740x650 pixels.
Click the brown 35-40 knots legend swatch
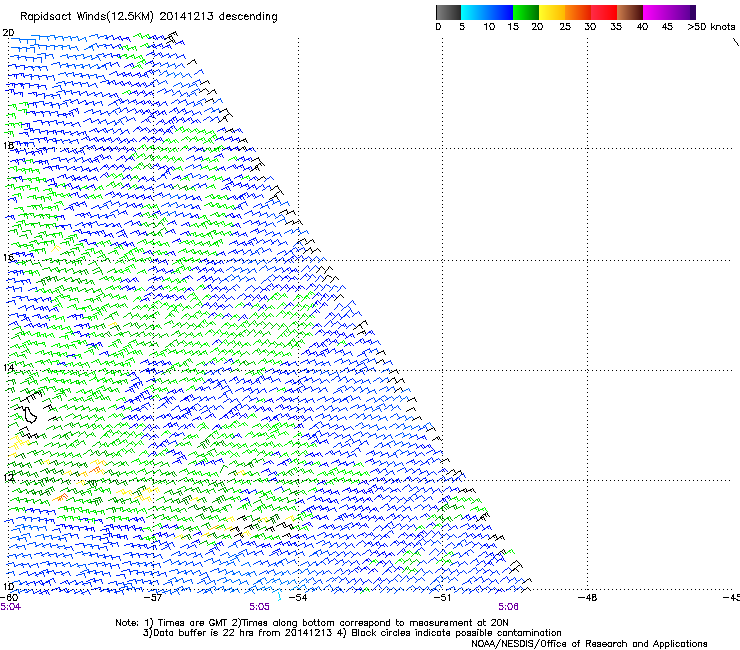[630, 12]
